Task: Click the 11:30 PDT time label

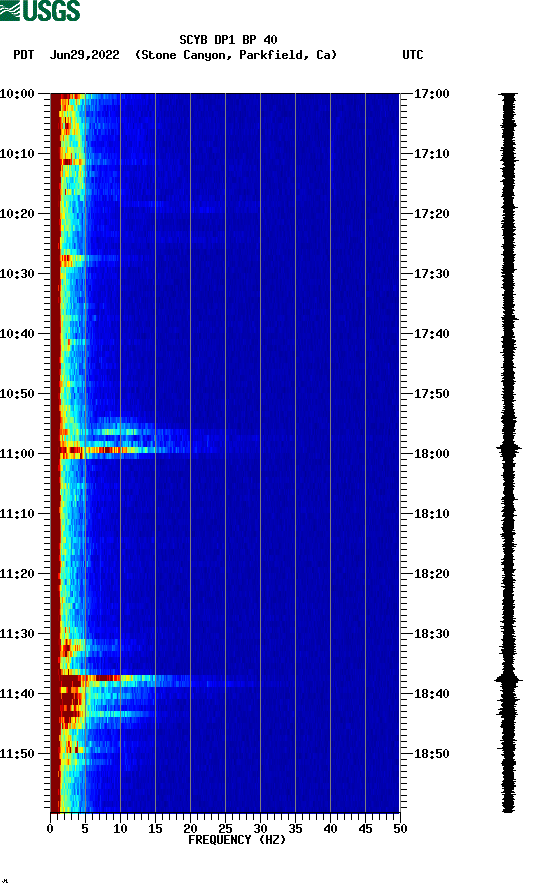Action: tap(17, 634)
